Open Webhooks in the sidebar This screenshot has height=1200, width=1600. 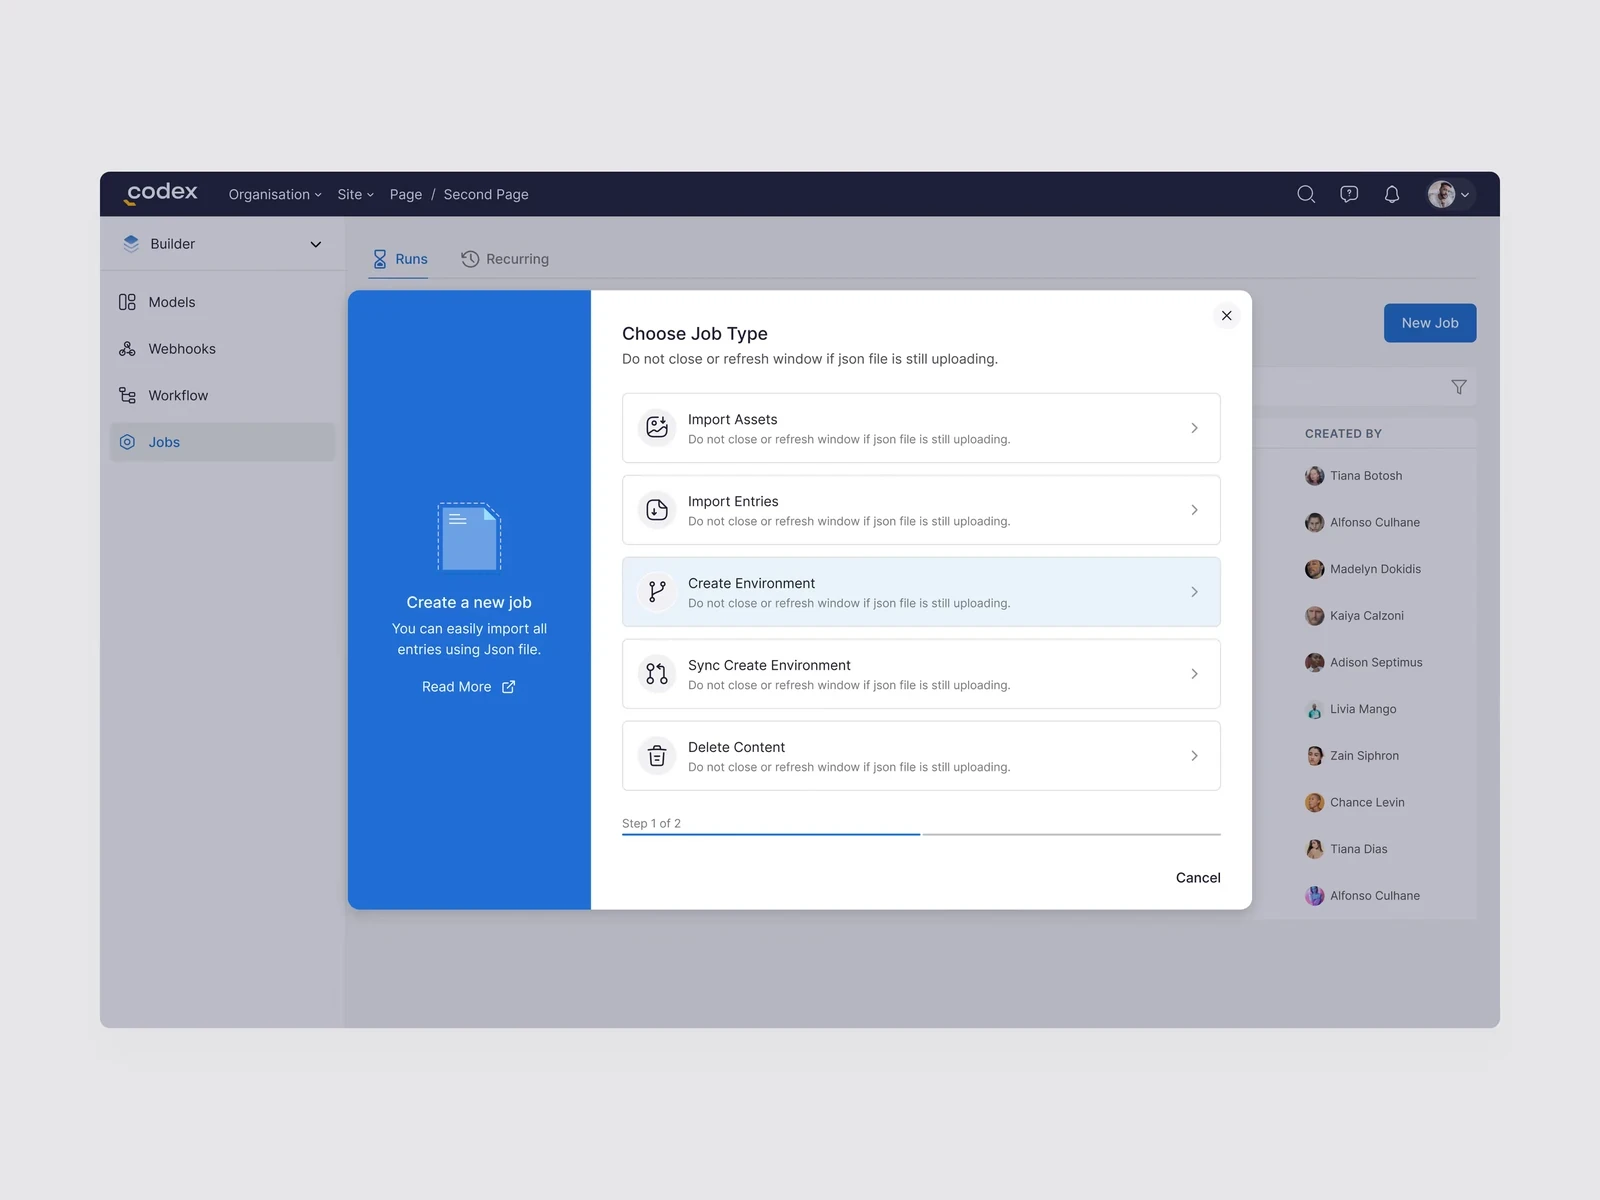[222, 349]
